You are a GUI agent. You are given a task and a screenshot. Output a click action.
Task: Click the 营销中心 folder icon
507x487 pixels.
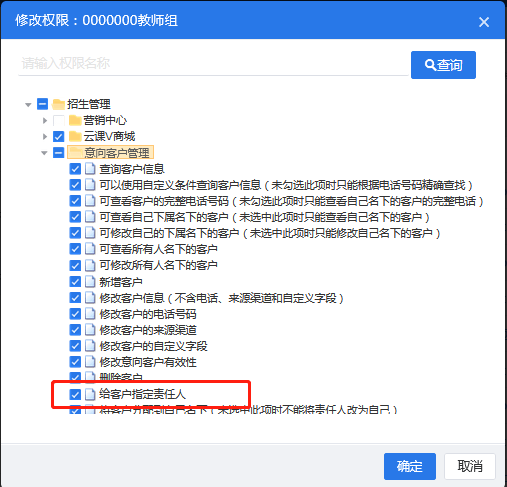point(75,120)
